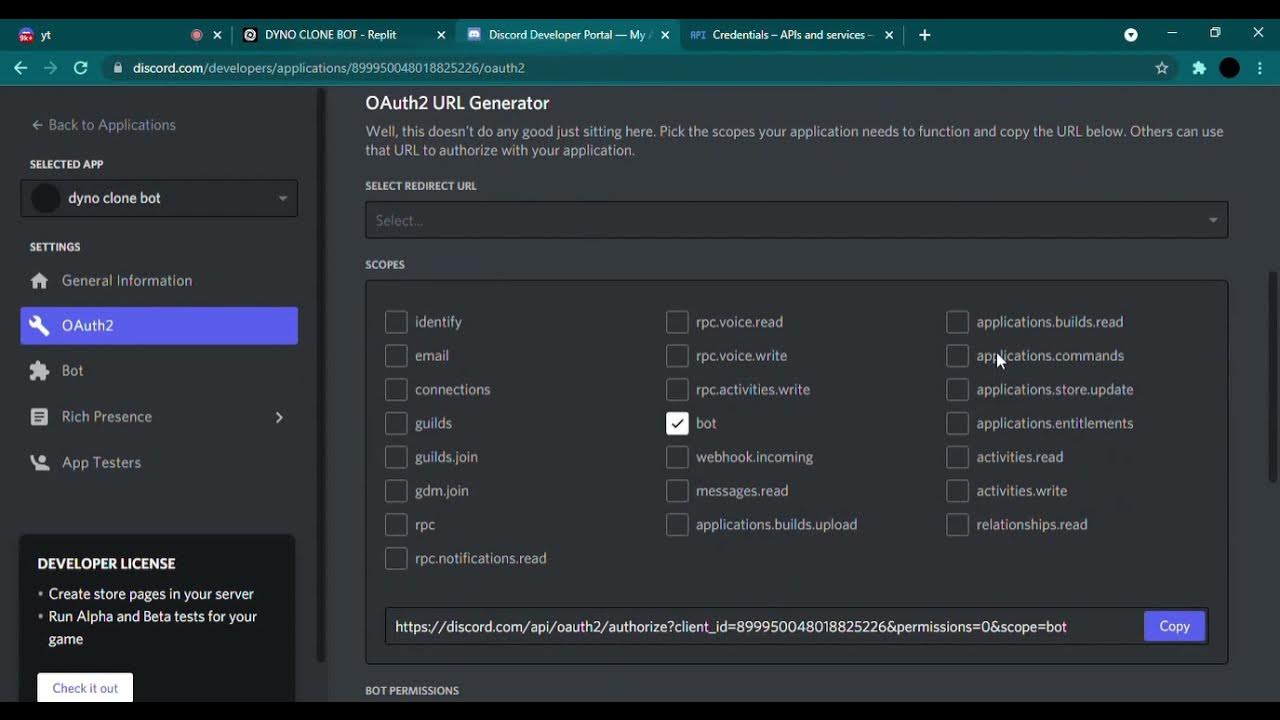
Task: Bookmark this page with the star icon
Action: click(x=1161, y=68)
